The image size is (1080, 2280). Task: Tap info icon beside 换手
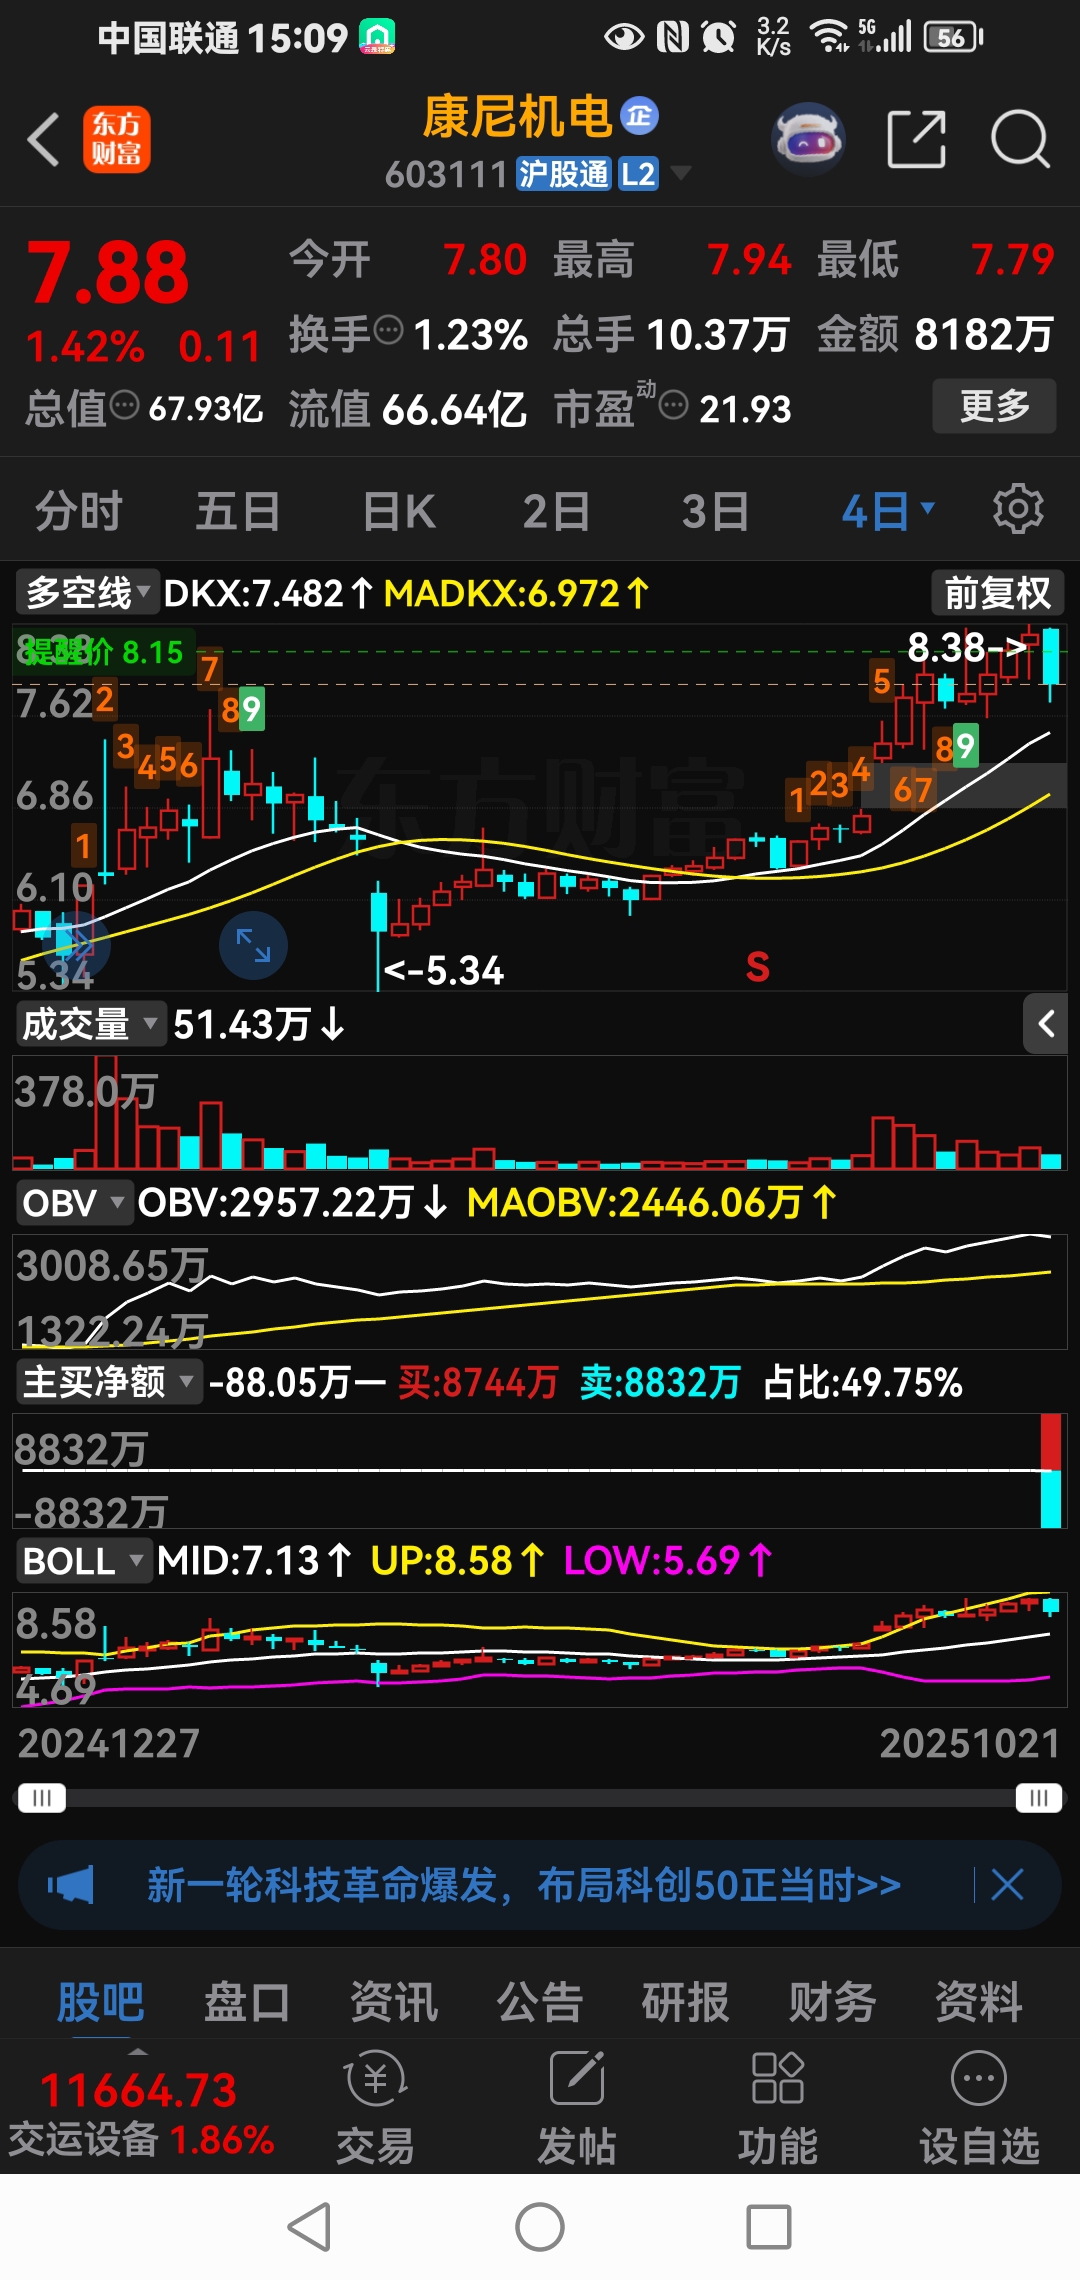point(388,330)
